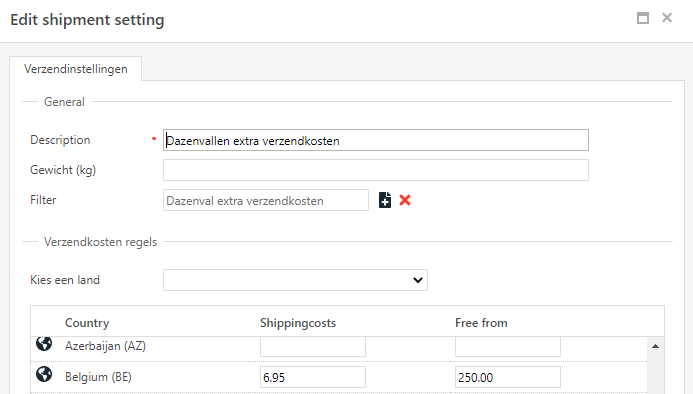
Task: Click the scroll up arrow in country table
Action: [x=655, y=346]
